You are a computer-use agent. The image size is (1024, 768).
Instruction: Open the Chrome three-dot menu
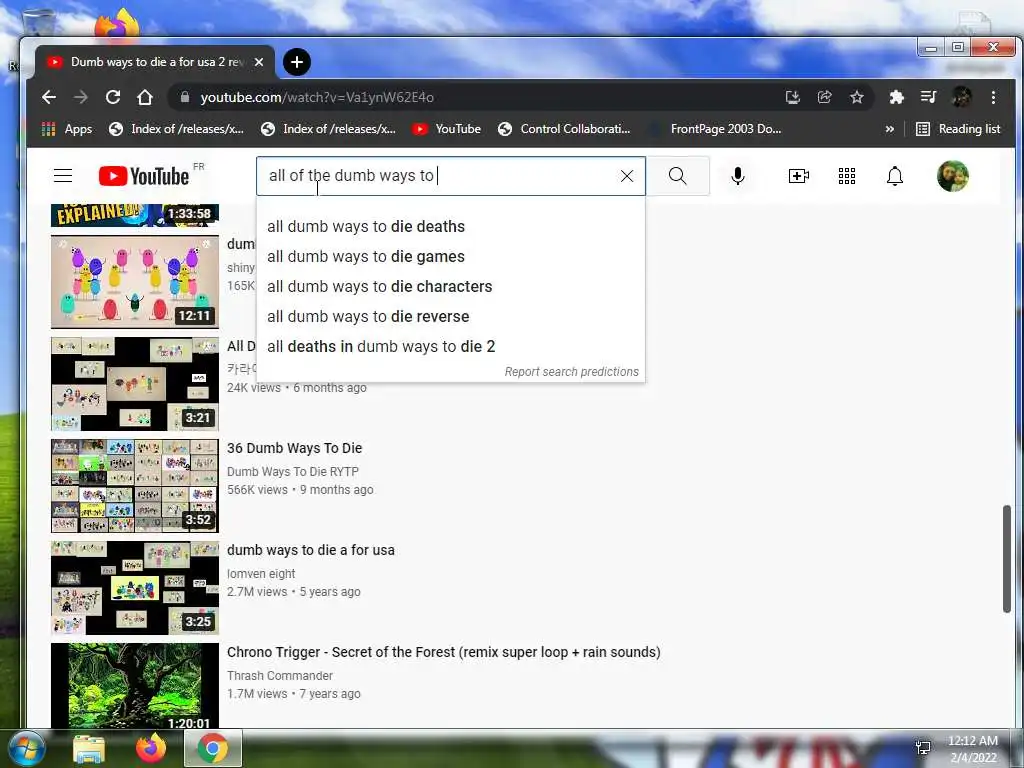point(993,97)
